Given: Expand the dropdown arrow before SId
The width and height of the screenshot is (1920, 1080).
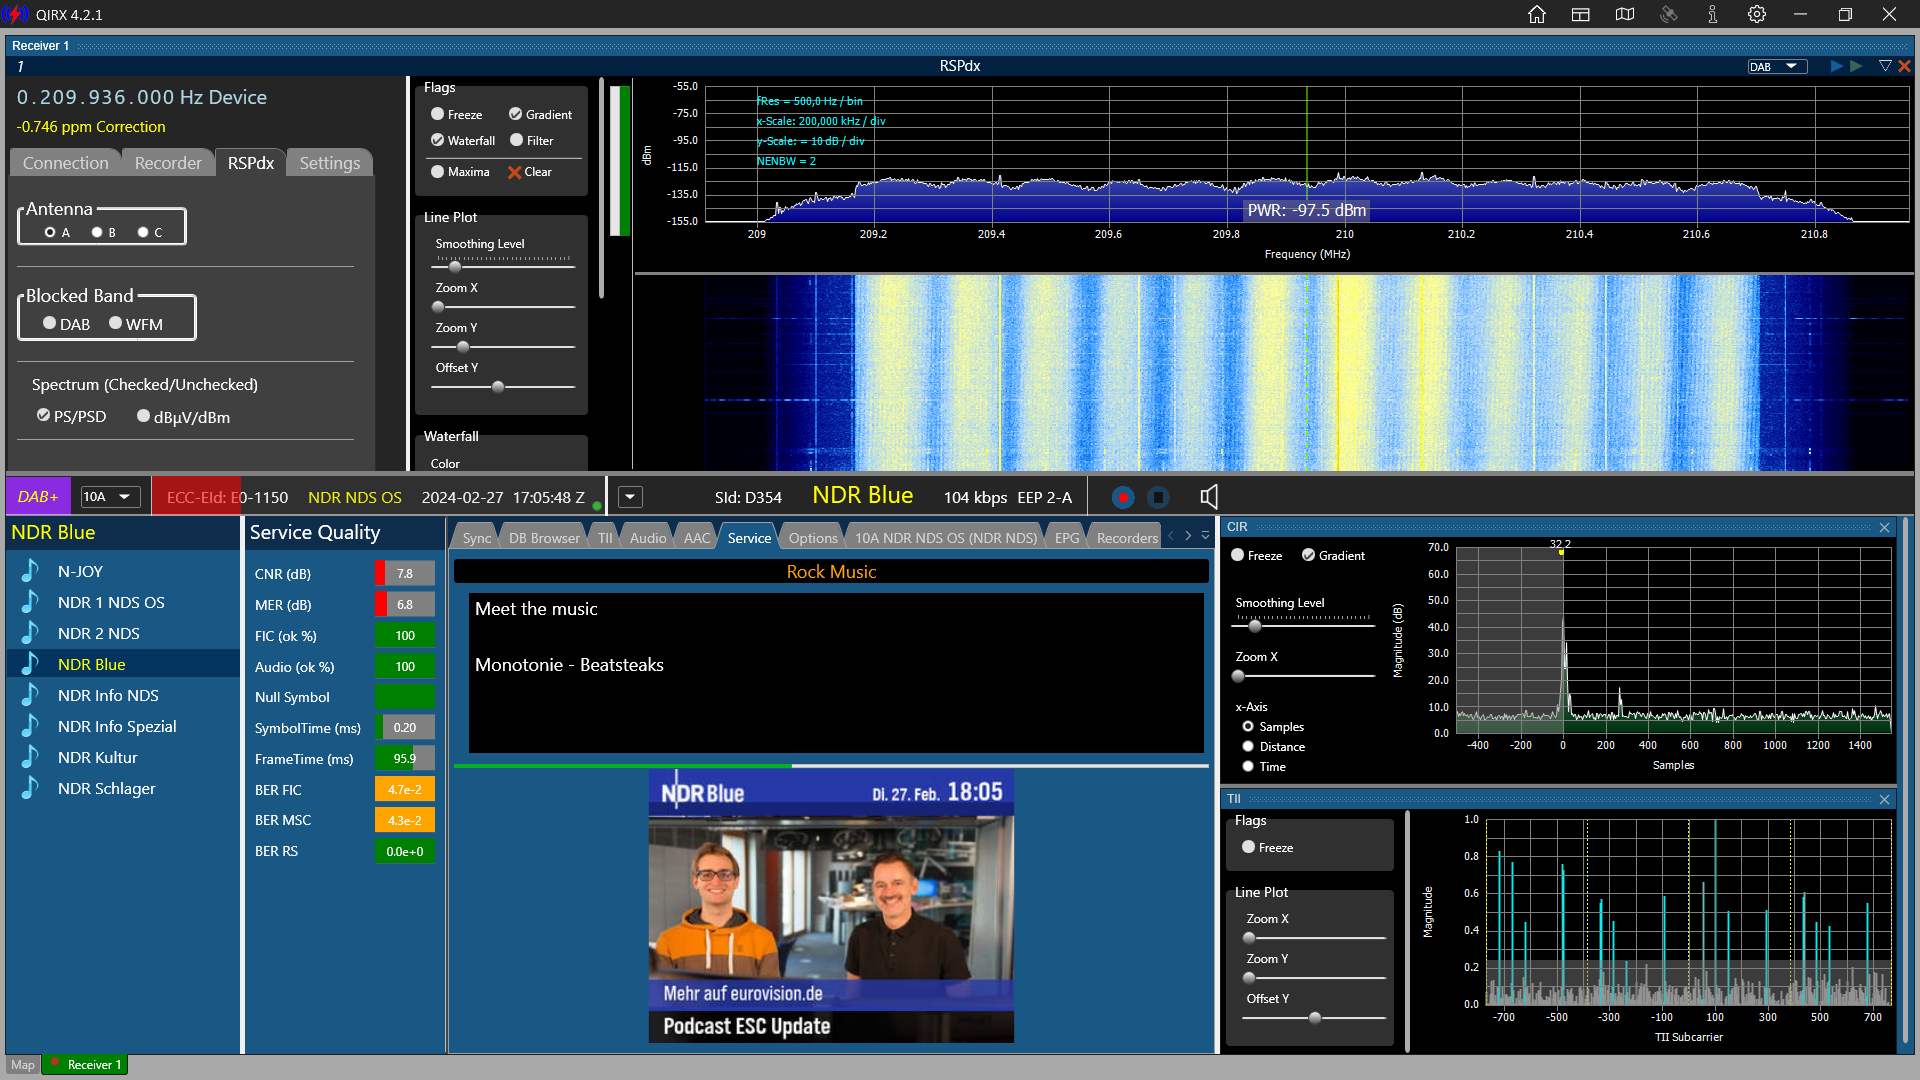Looking at the screenshot, I should point(630,497).
